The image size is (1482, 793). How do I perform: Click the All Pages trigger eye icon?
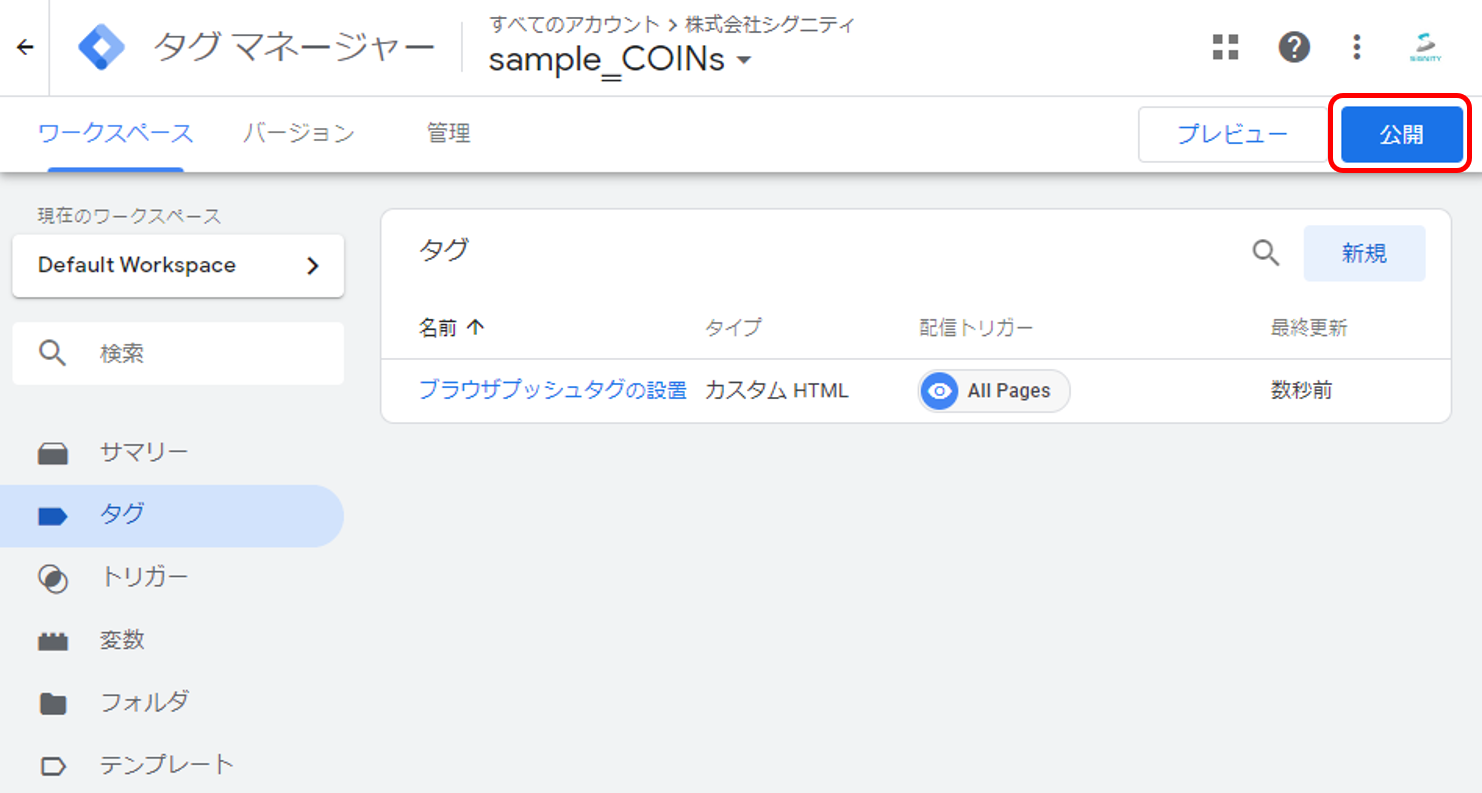tap(939, 391)
